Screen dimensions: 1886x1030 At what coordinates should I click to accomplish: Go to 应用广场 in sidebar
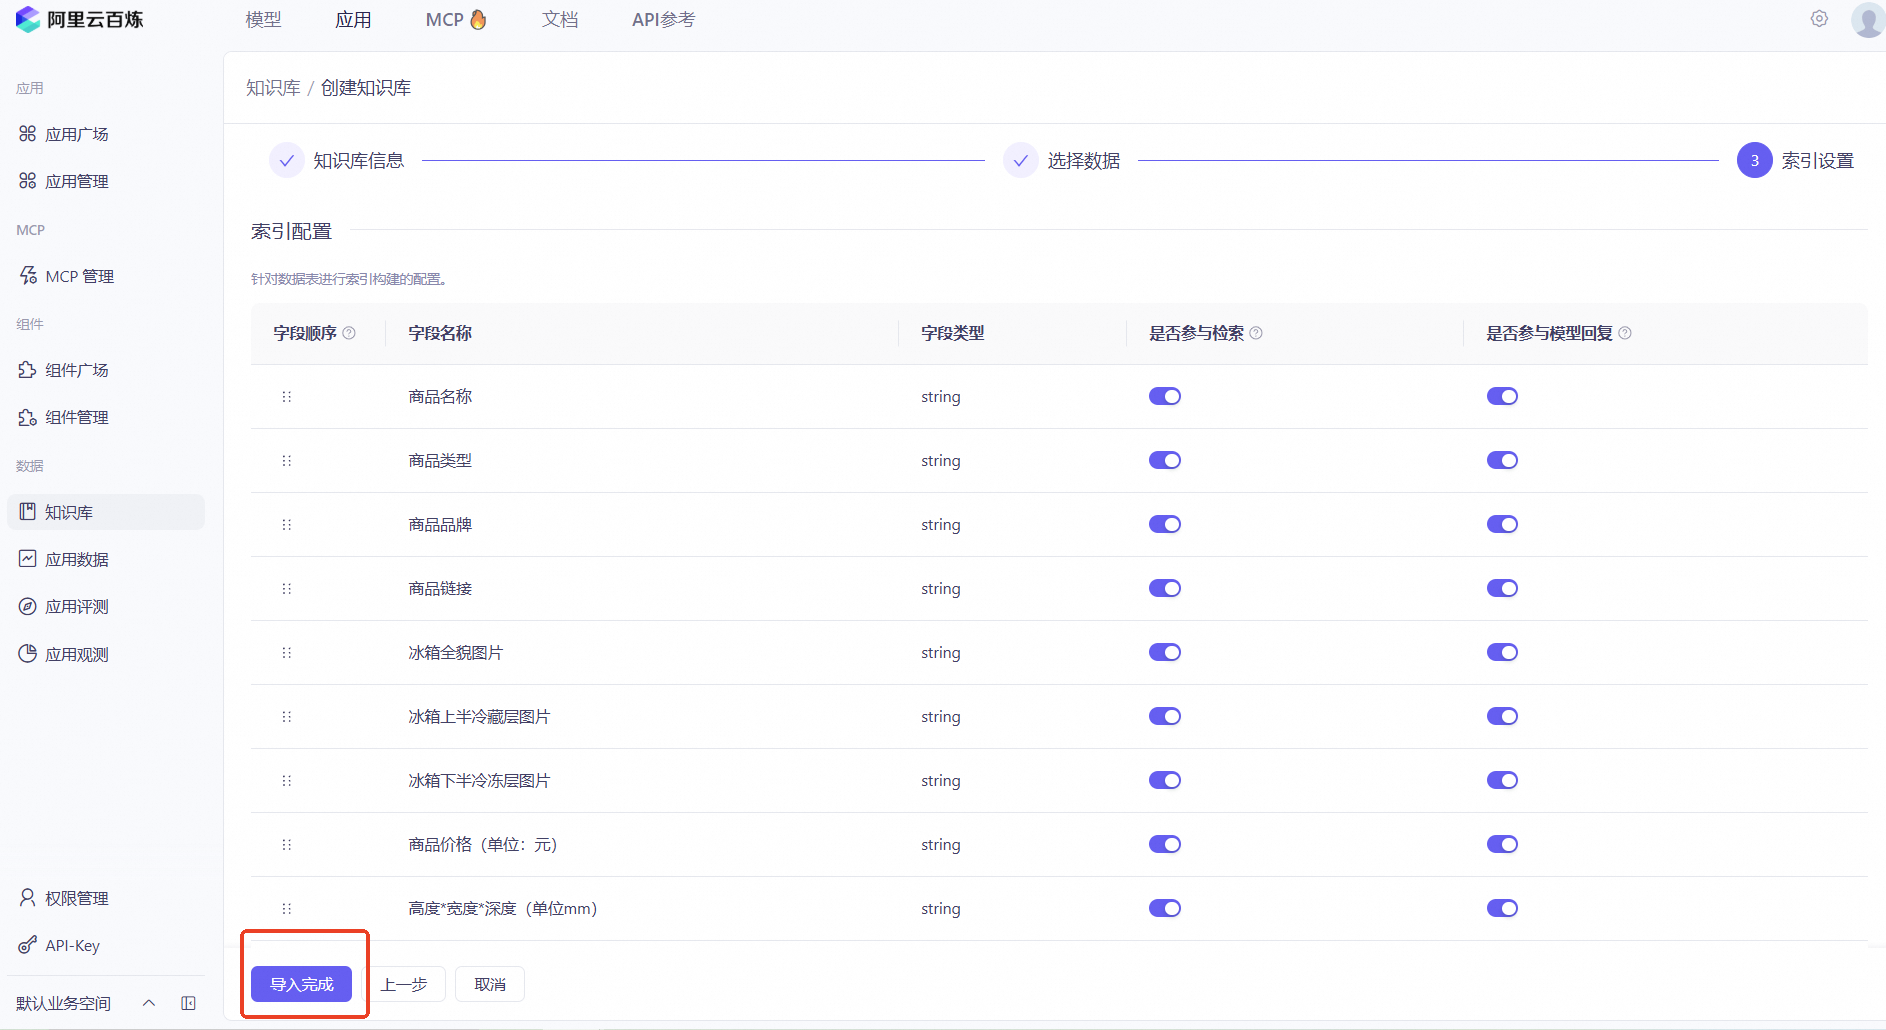77,134
